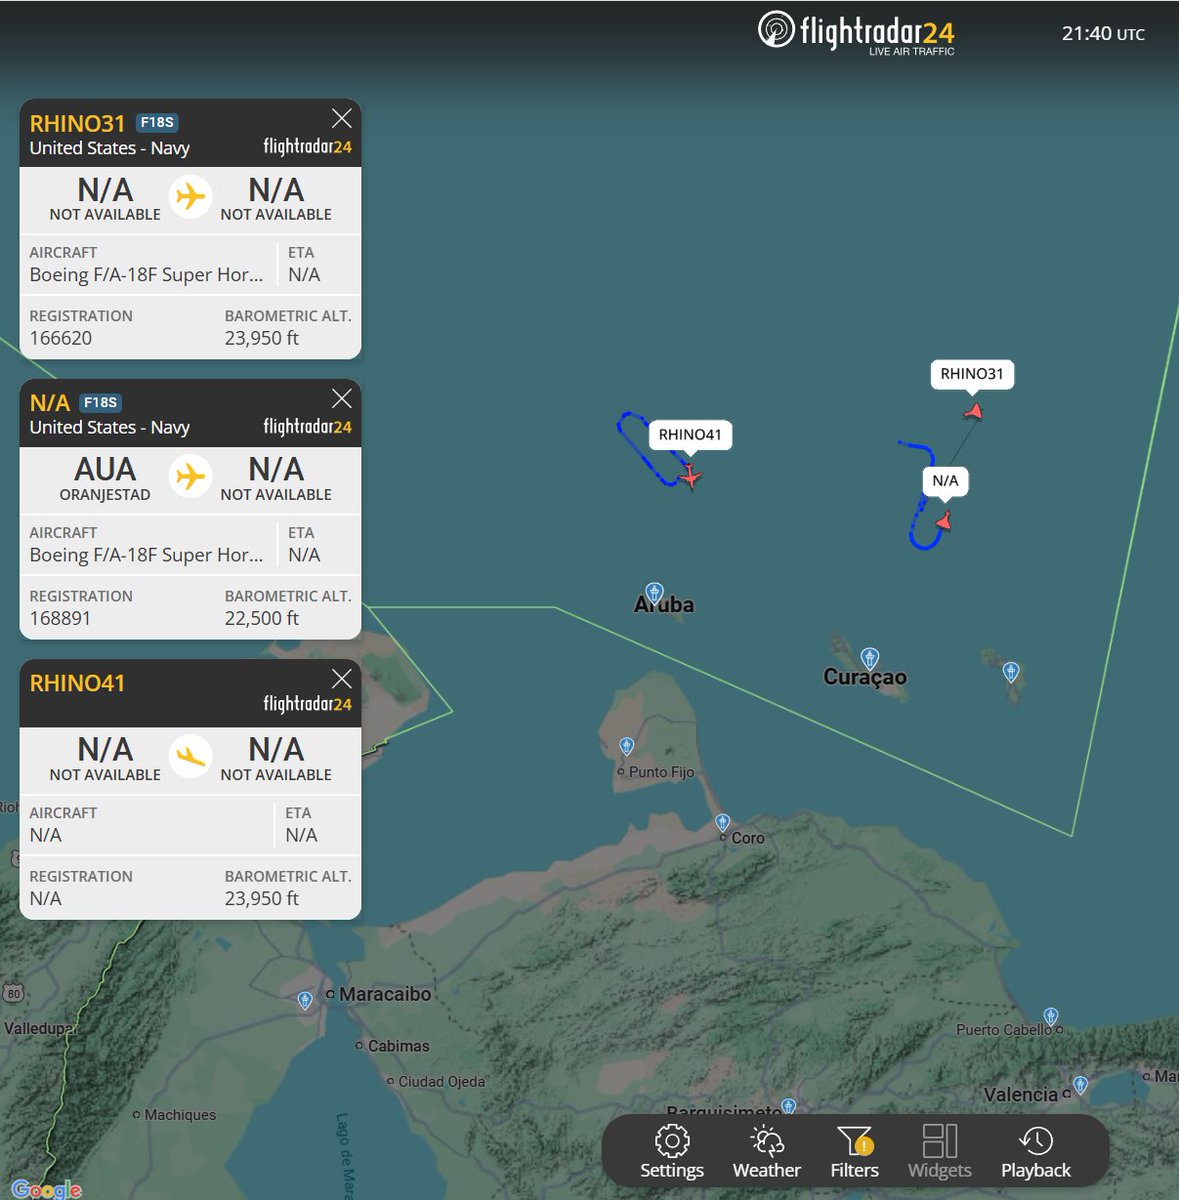Click registration 166620

coord(60,338)
